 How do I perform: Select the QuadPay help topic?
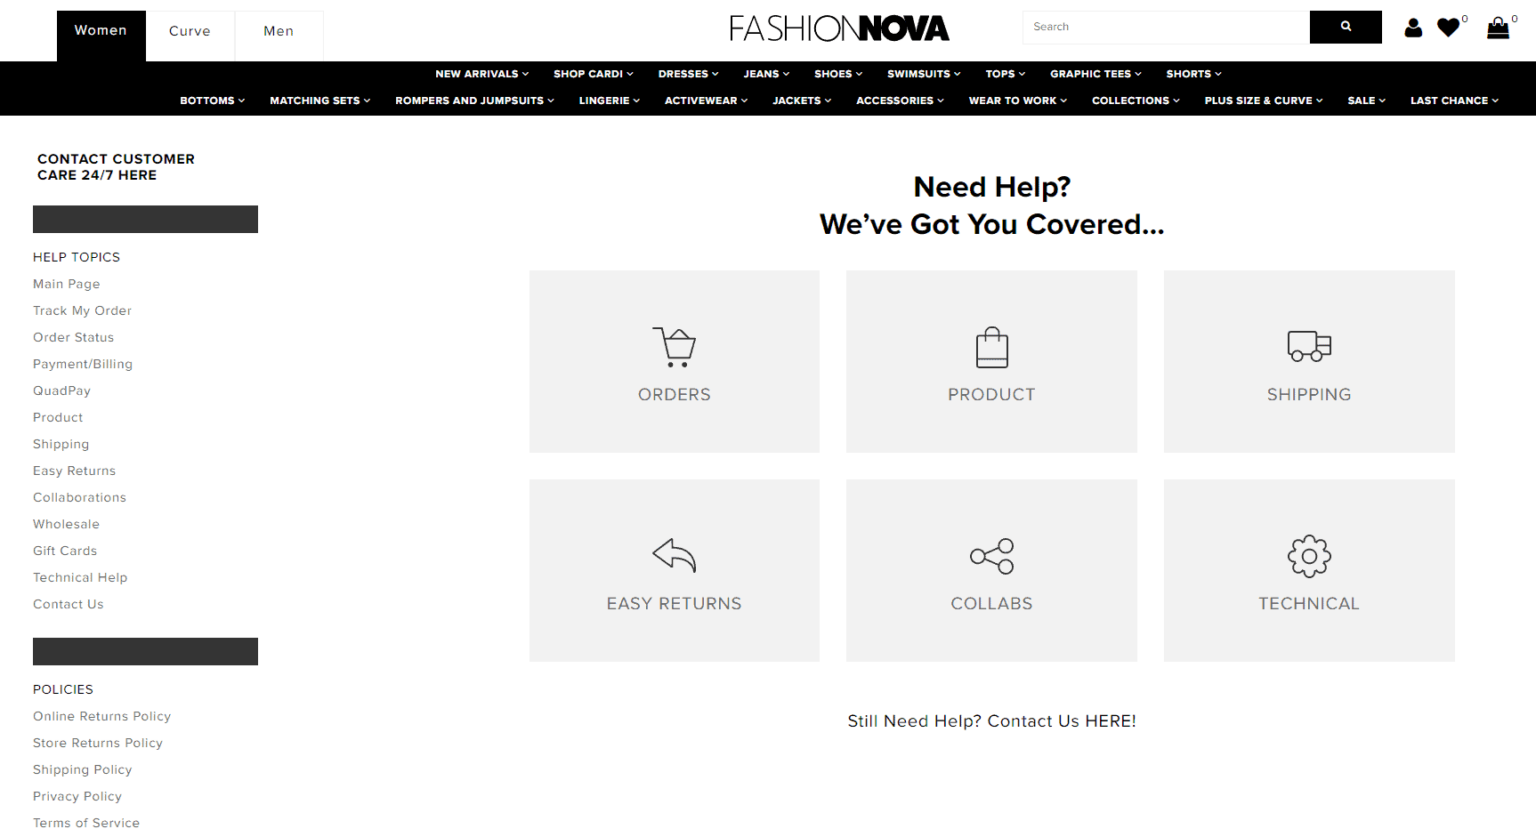(x=61, y=390)
